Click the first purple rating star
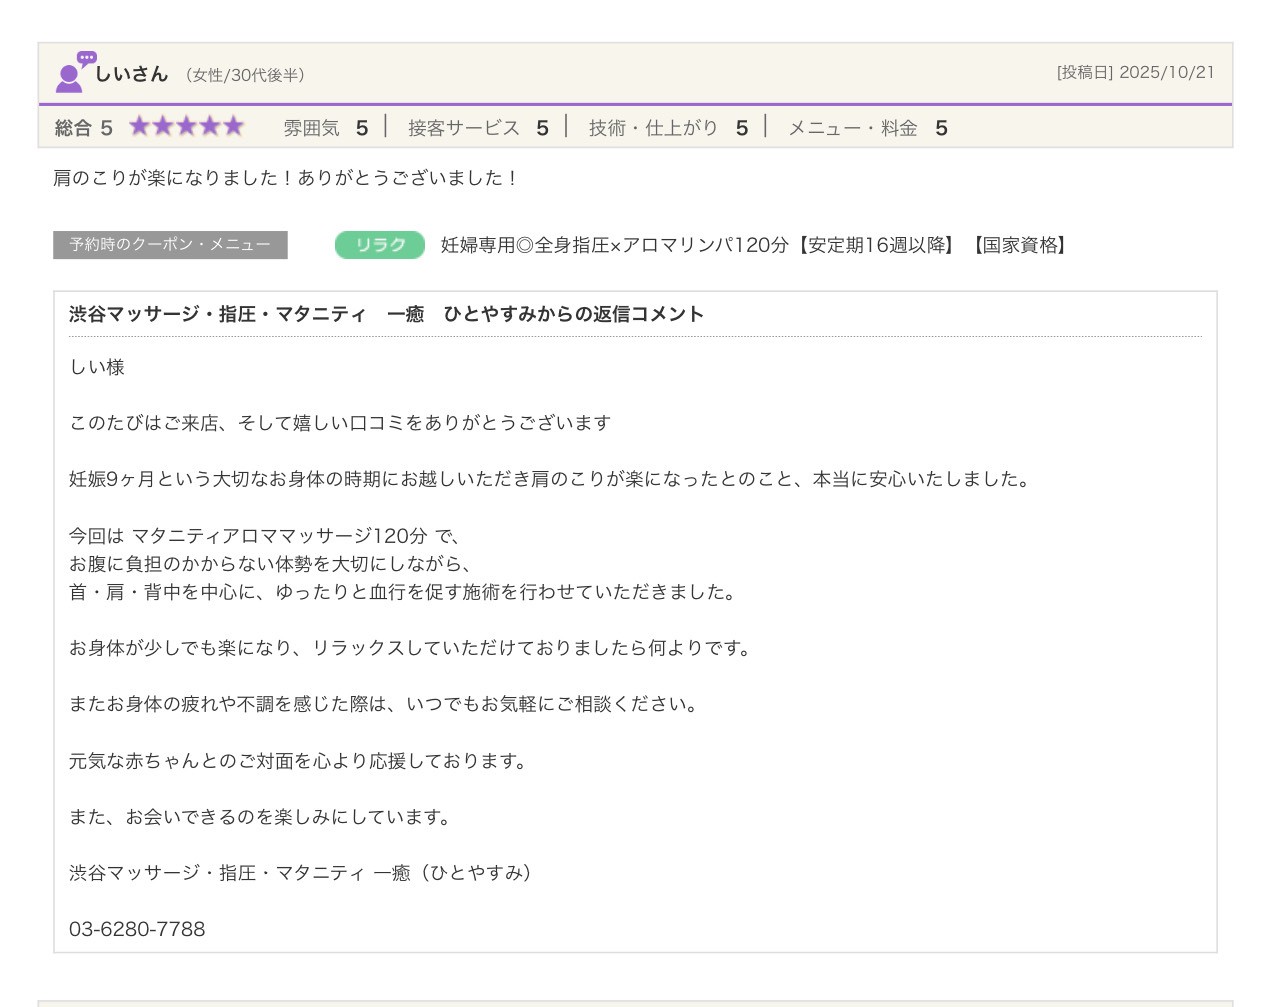This screenshot has height=1007, width=1284. pyautogui.click(x=139, y=126)
